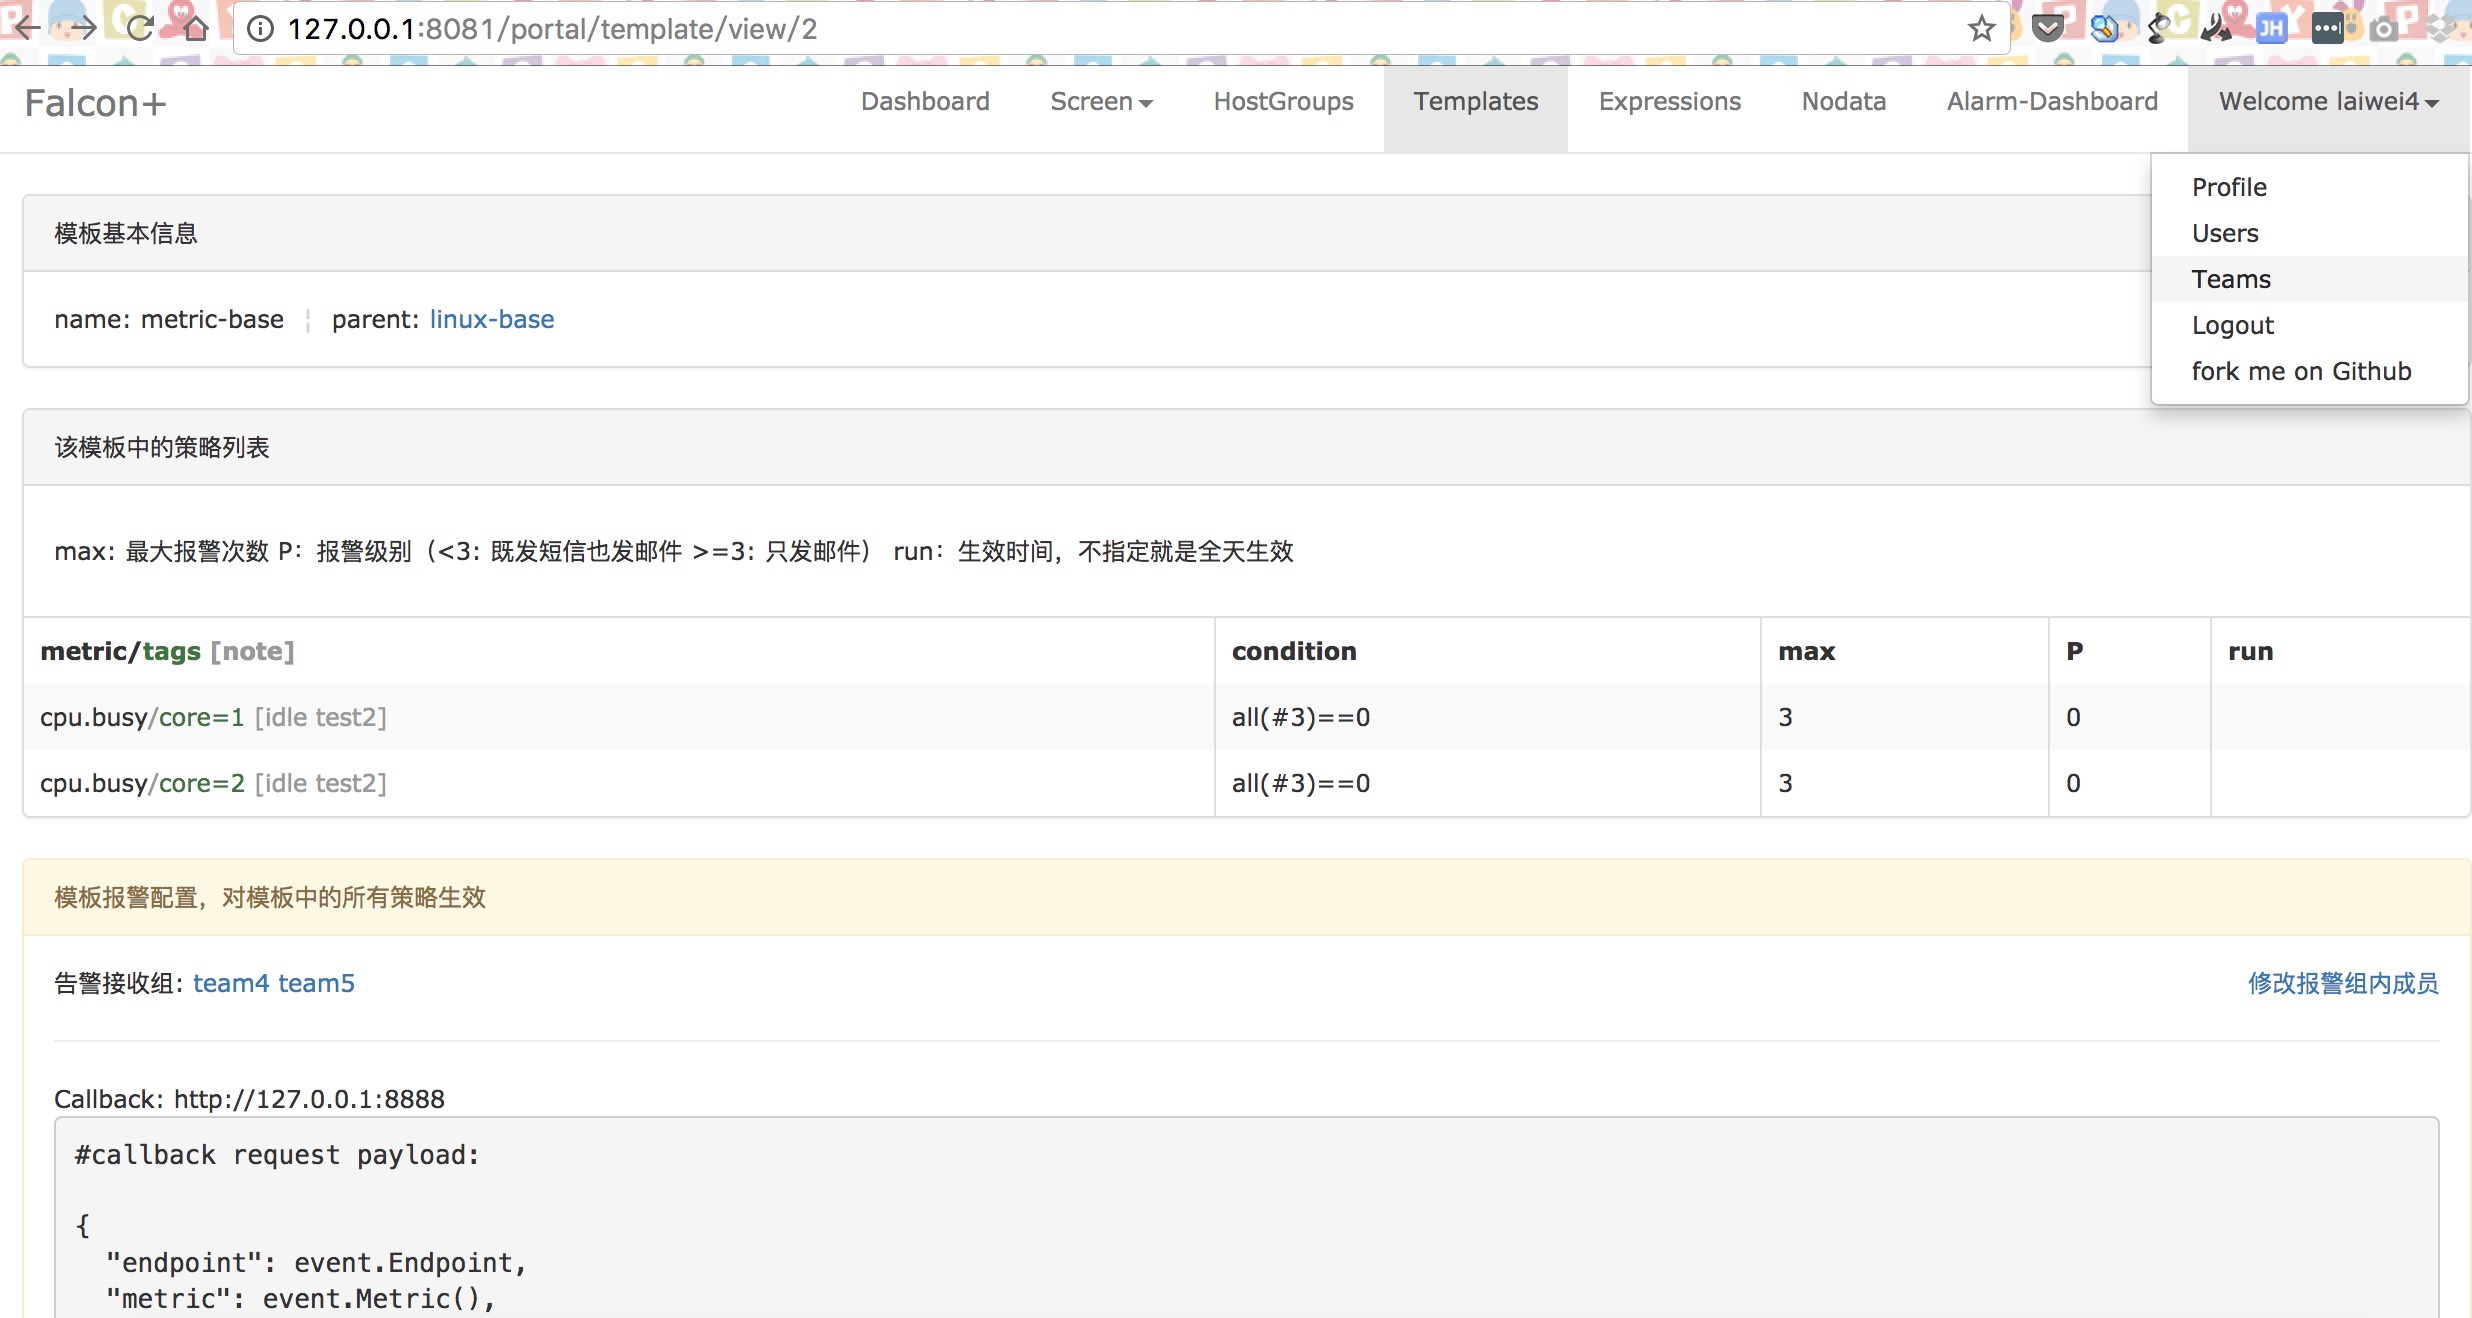Choose Logout in the dropdown menu
This screenshot has width=2472, height=1318.
click(2232, 325)
